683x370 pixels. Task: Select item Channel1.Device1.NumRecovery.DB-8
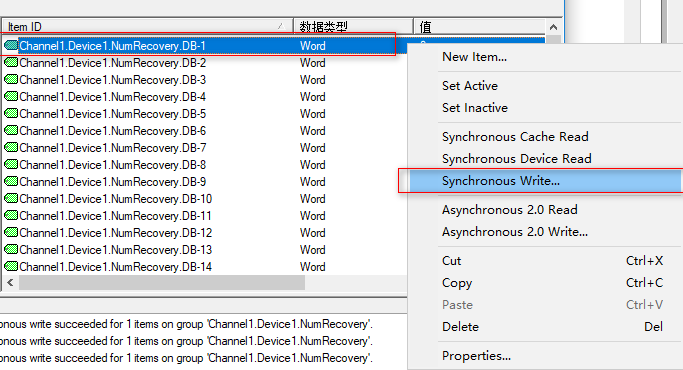(x=112, y=164)
